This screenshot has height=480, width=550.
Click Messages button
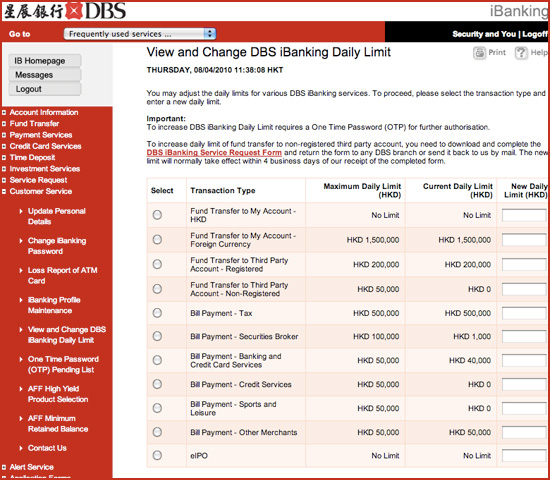tap(45, 75)
